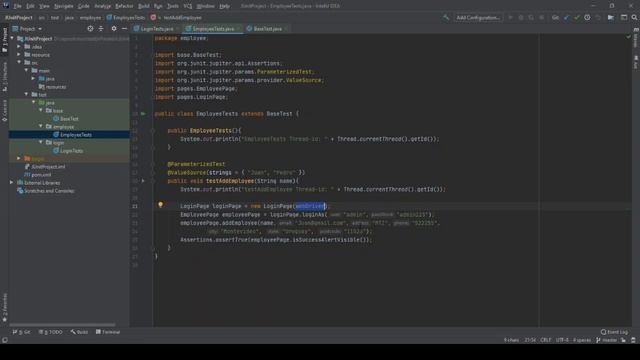Collapse the test folder

coord(27,95)
